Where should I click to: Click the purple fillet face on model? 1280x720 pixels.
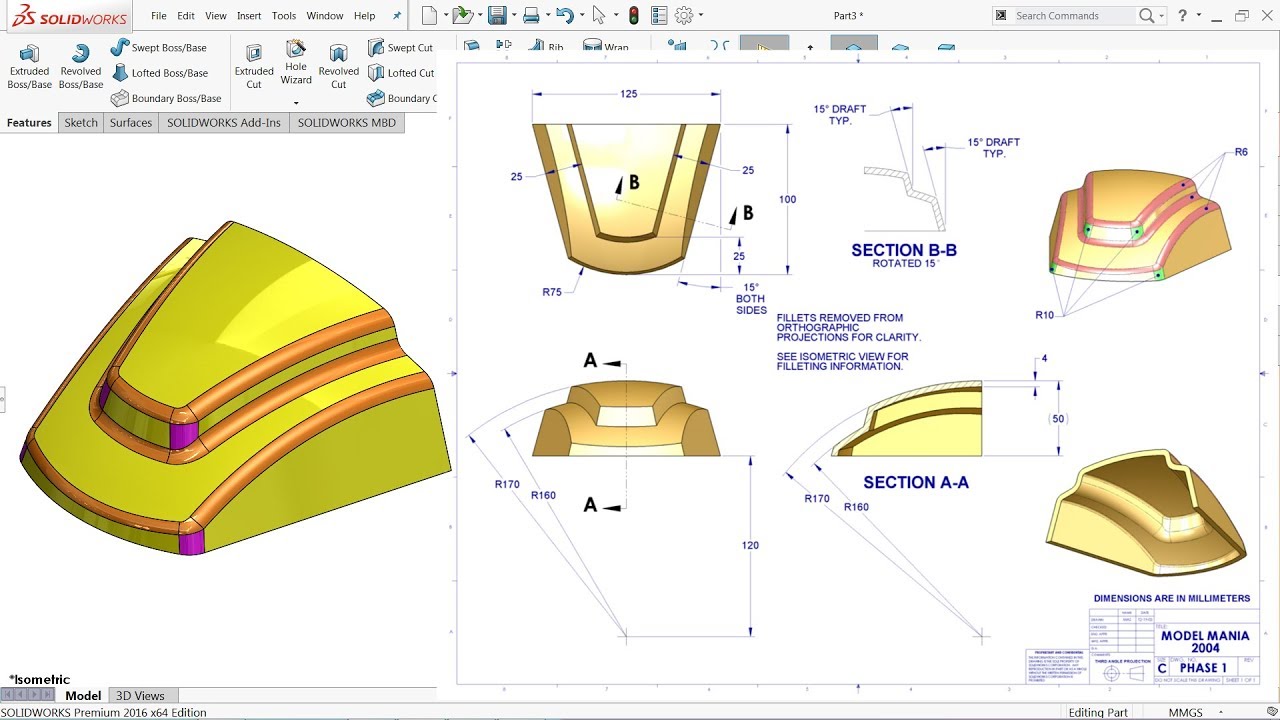coord(185,437)
